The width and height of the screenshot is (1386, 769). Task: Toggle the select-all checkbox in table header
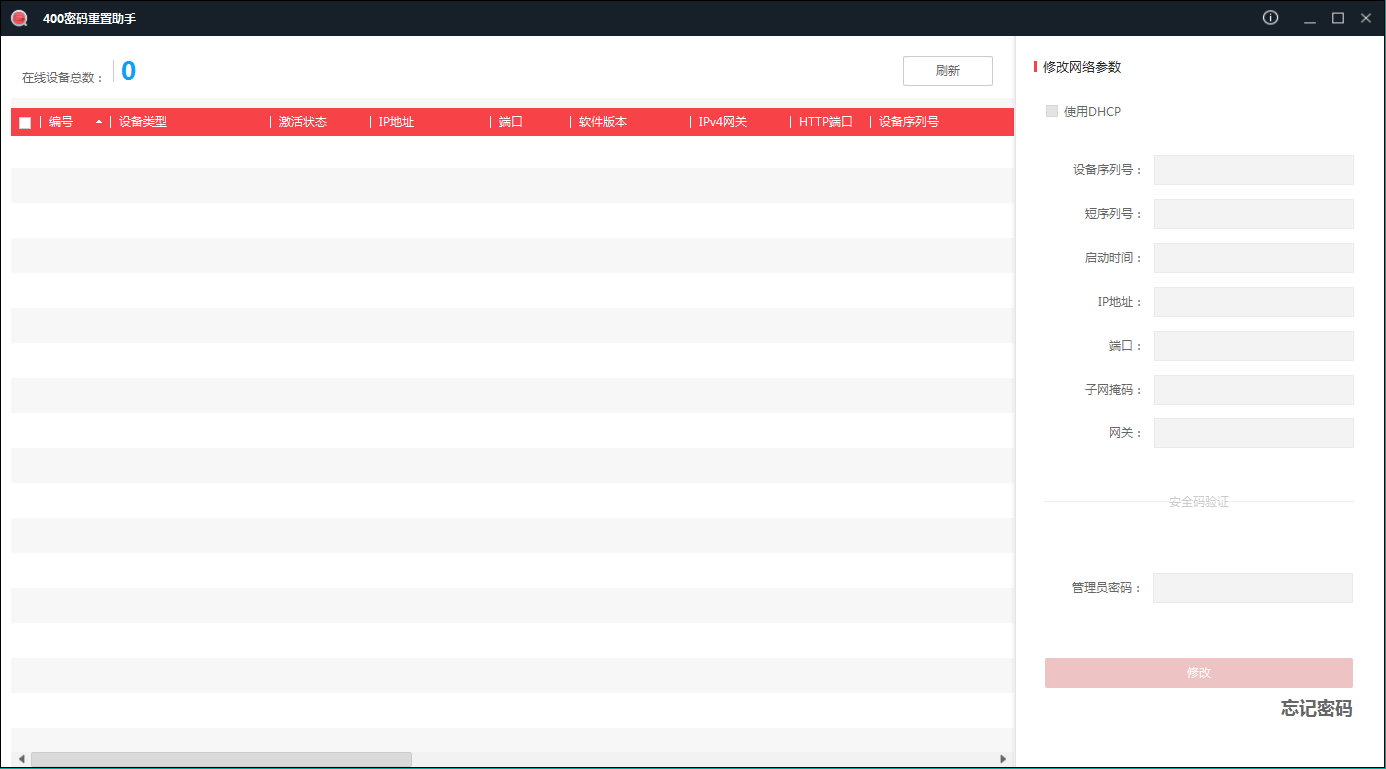coord(25,123)
